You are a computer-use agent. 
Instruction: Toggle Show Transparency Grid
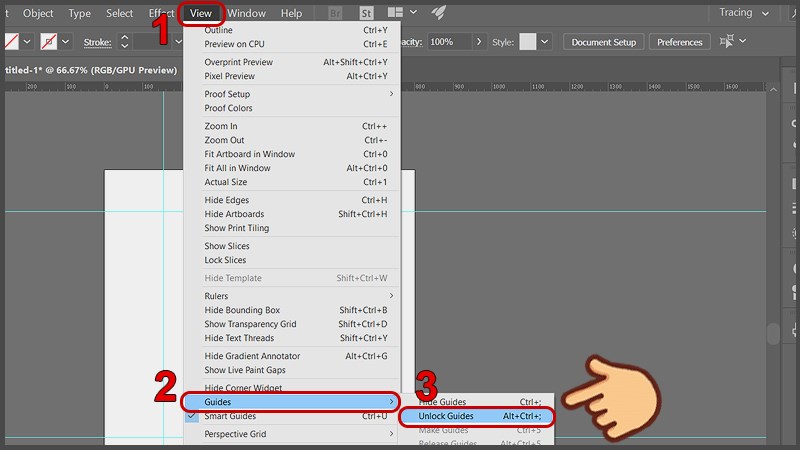click(292, 324)
